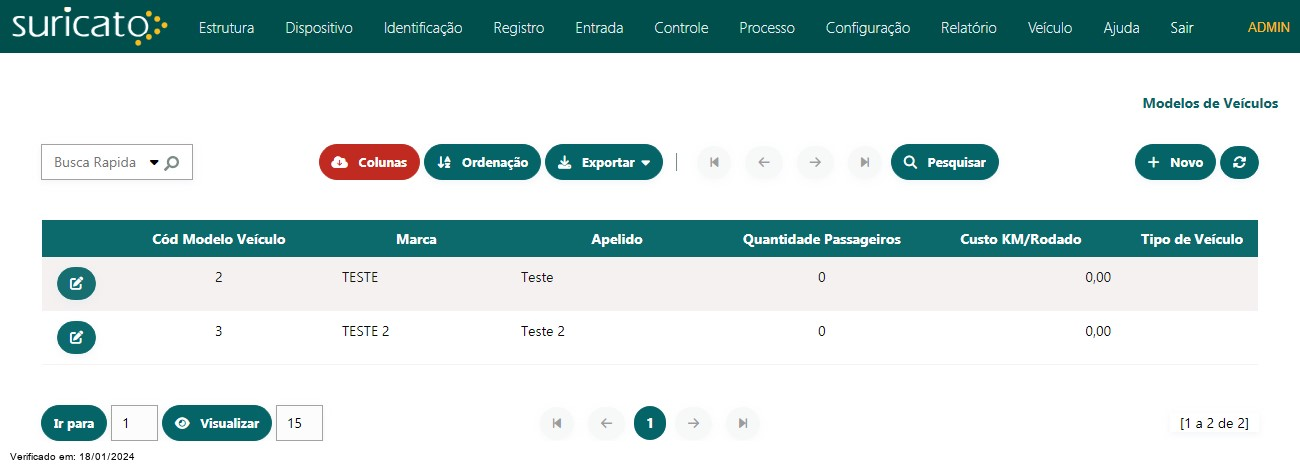Expand the Exportar dropdown
The height and width of the screenshot is (471, 1300).
coord(604,162)
